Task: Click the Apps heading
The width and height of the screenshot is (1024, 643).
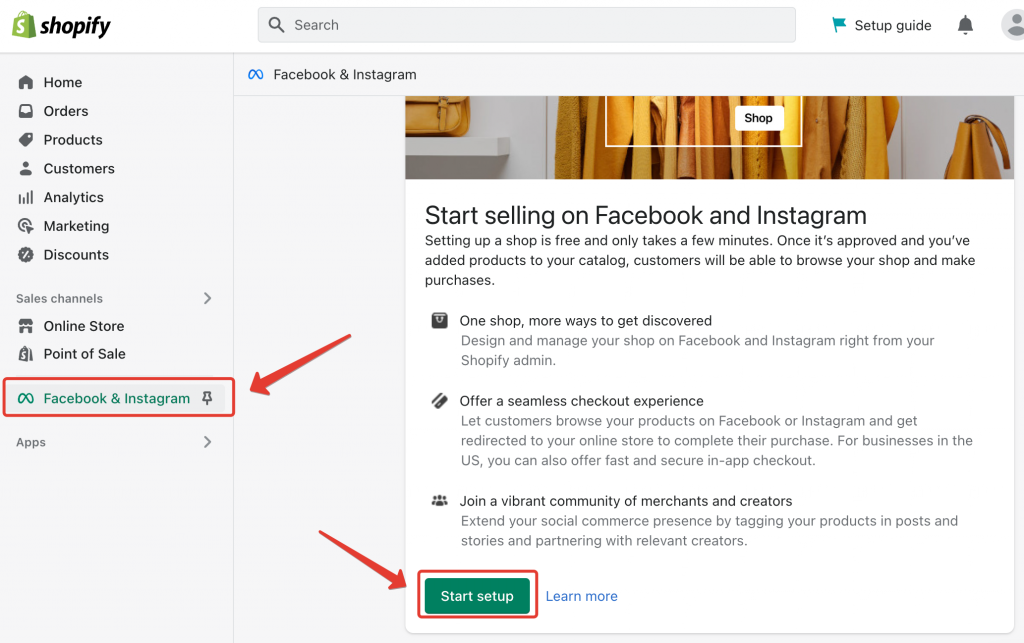Action: click(31, 442)
